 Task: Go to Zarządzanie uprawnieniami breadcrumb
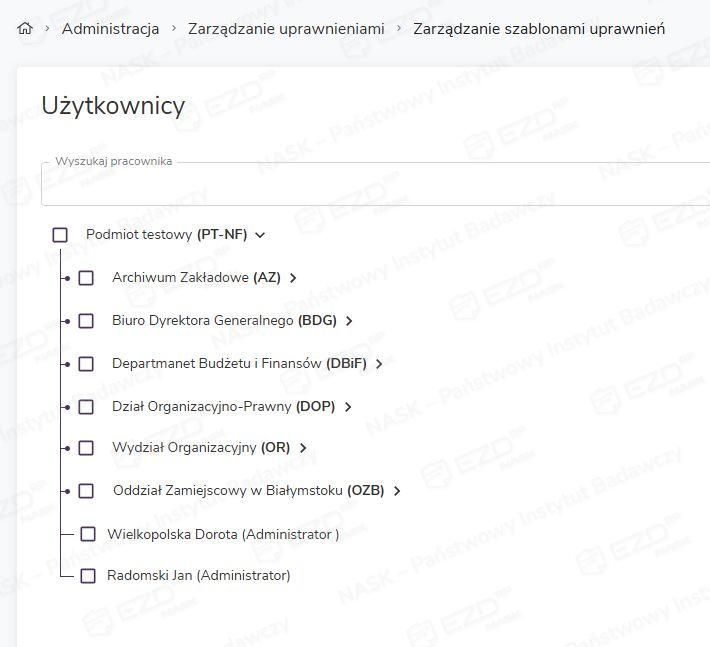tap(286, 28)
